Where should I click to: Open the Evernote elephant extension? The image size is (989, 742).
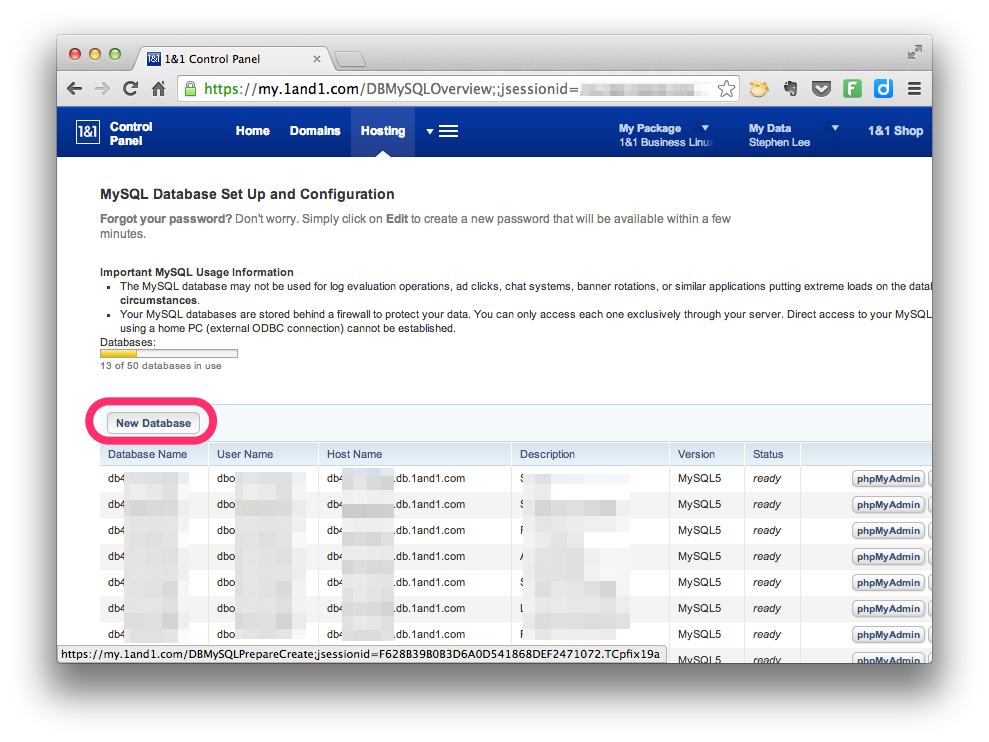tap(790, 89)
